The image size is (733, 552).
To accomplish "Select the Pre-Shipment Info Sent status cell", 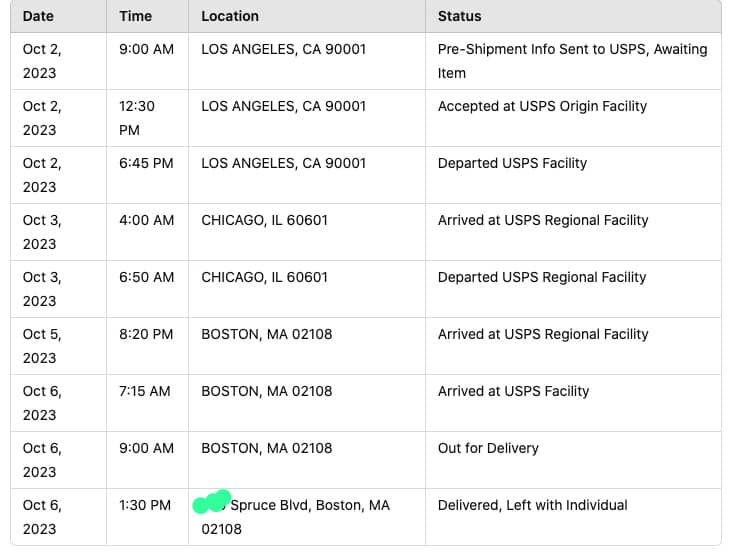I will click(x=572, y=61).
